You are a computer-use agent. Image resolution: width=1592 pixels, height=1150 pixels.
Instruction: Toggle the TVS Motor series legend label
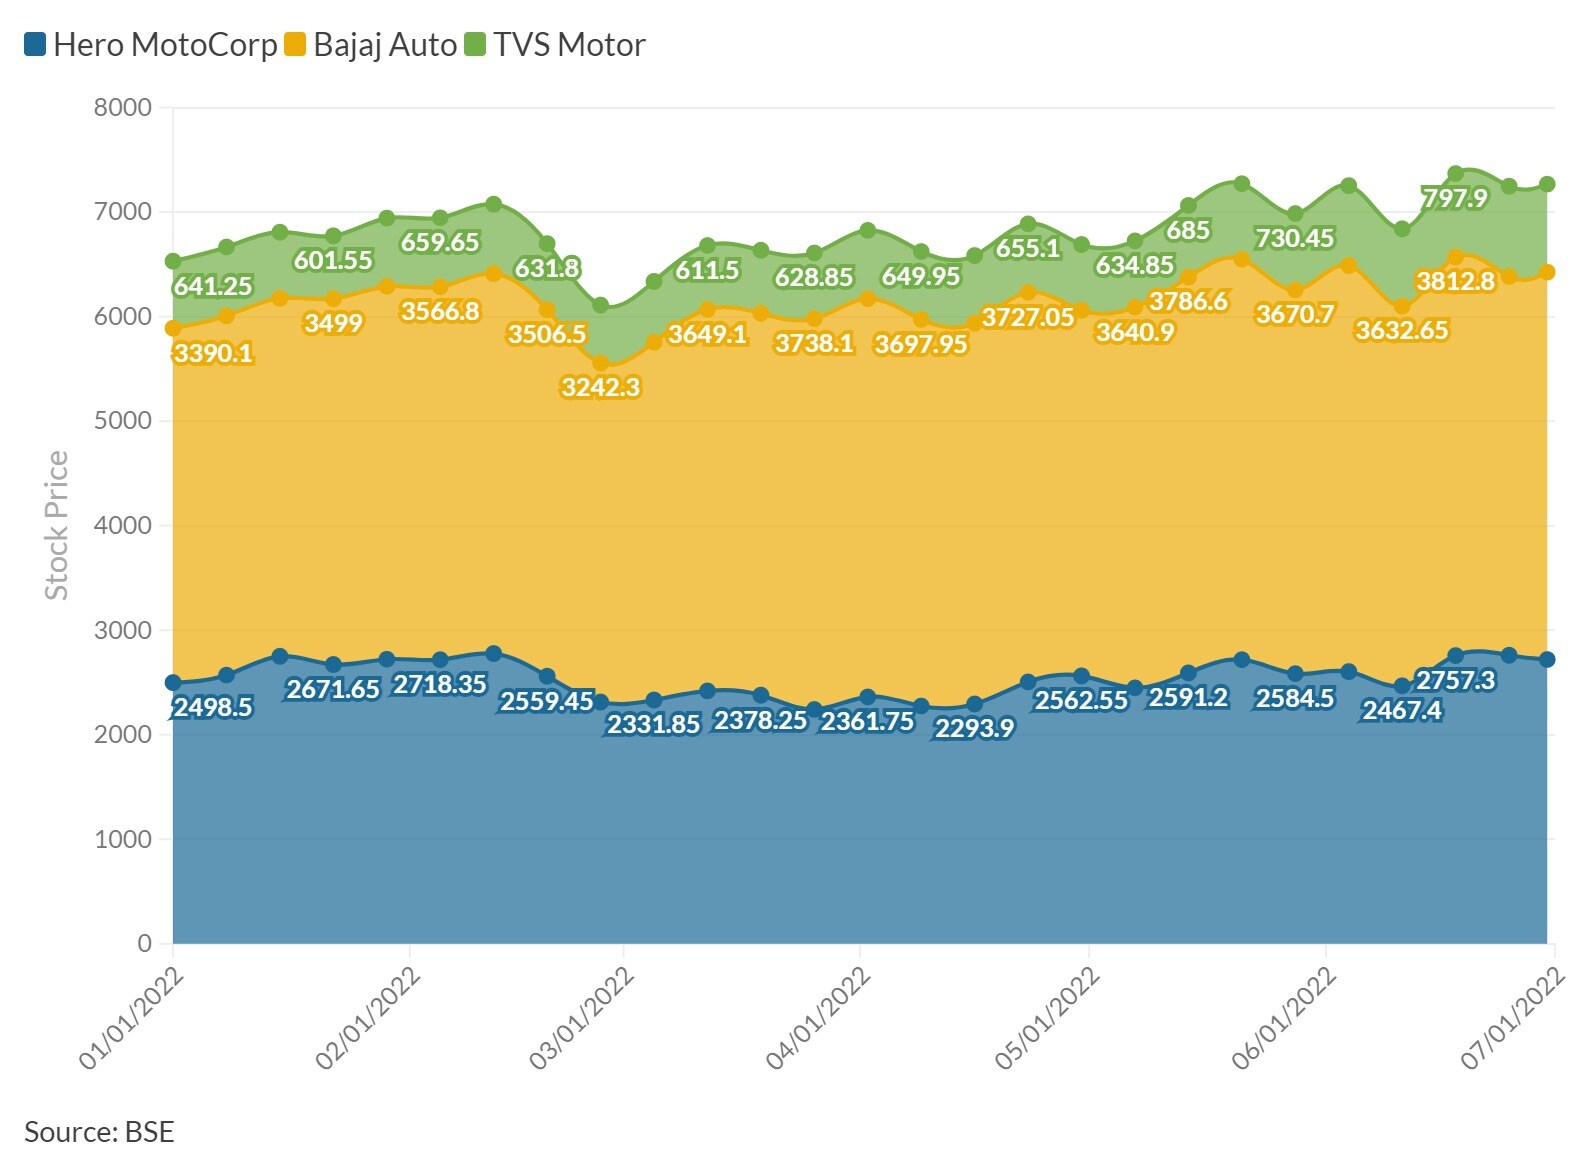click(569, 45)
